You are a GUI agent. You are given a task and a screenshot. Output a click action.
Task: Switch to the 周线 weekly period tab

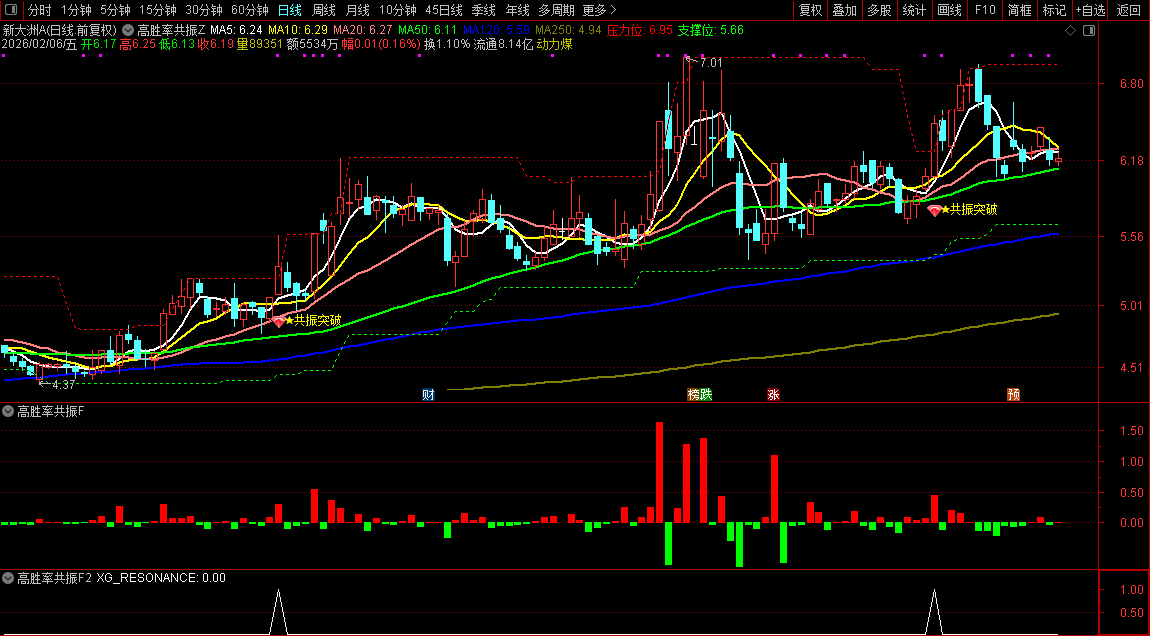tap(323, 10)
